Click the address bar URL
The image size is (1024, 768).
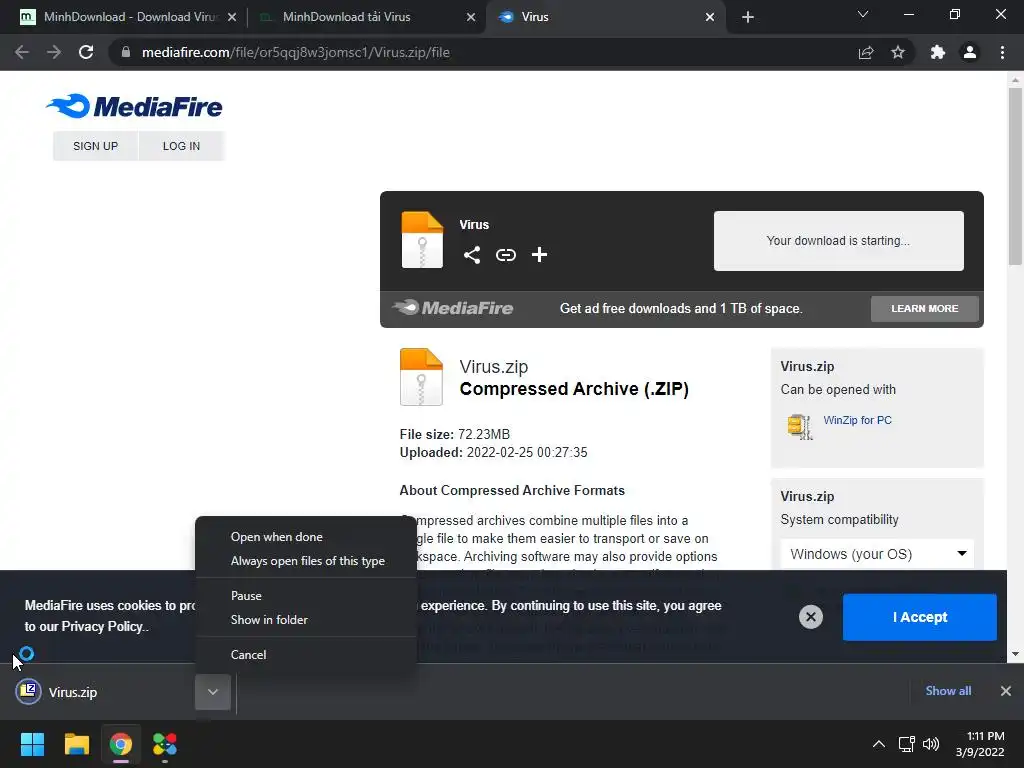296,52
